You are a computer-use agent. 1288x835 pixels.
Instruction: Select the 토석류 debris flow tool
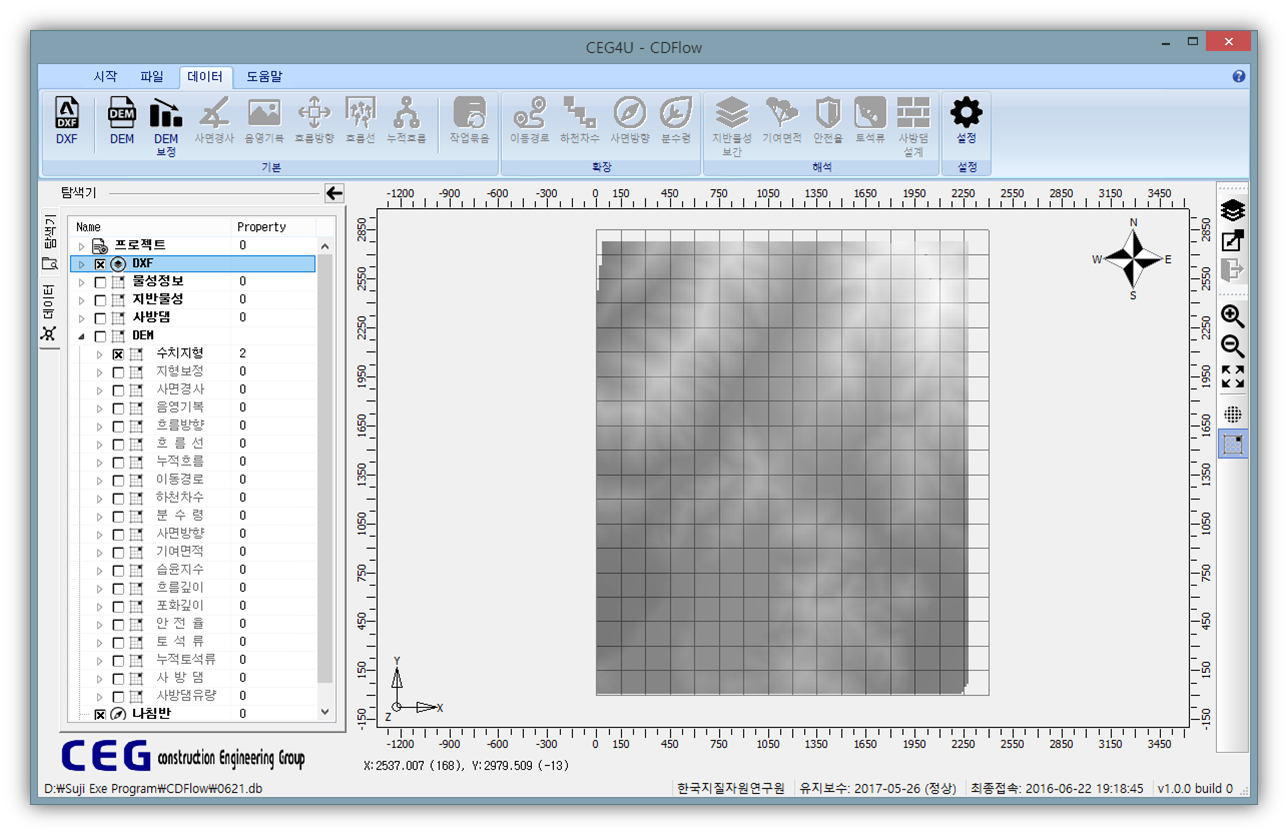(870, 122)
